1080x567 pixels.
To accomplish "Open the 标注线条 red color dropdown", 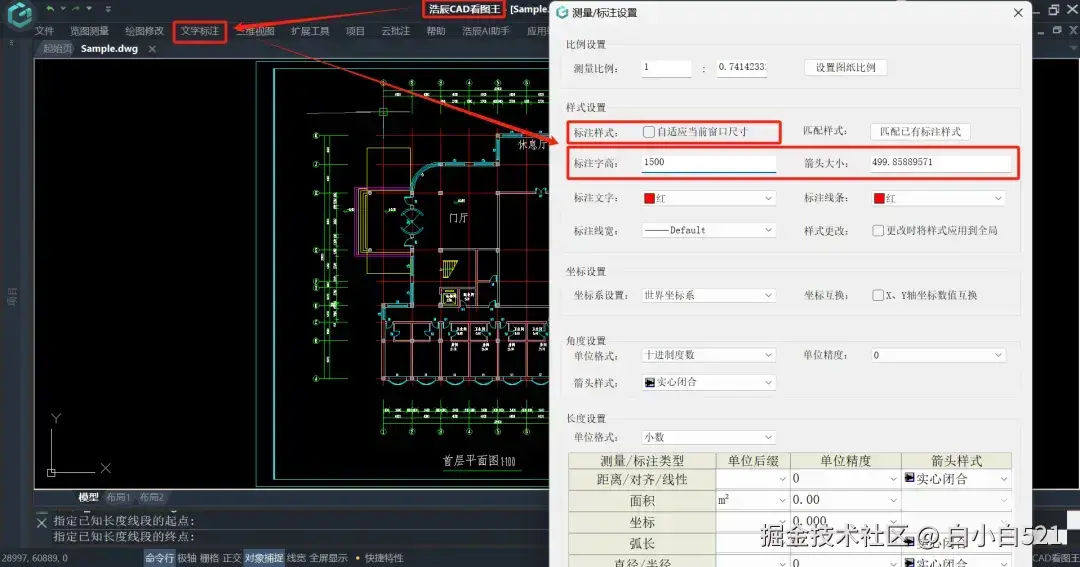I will [938, 198].
